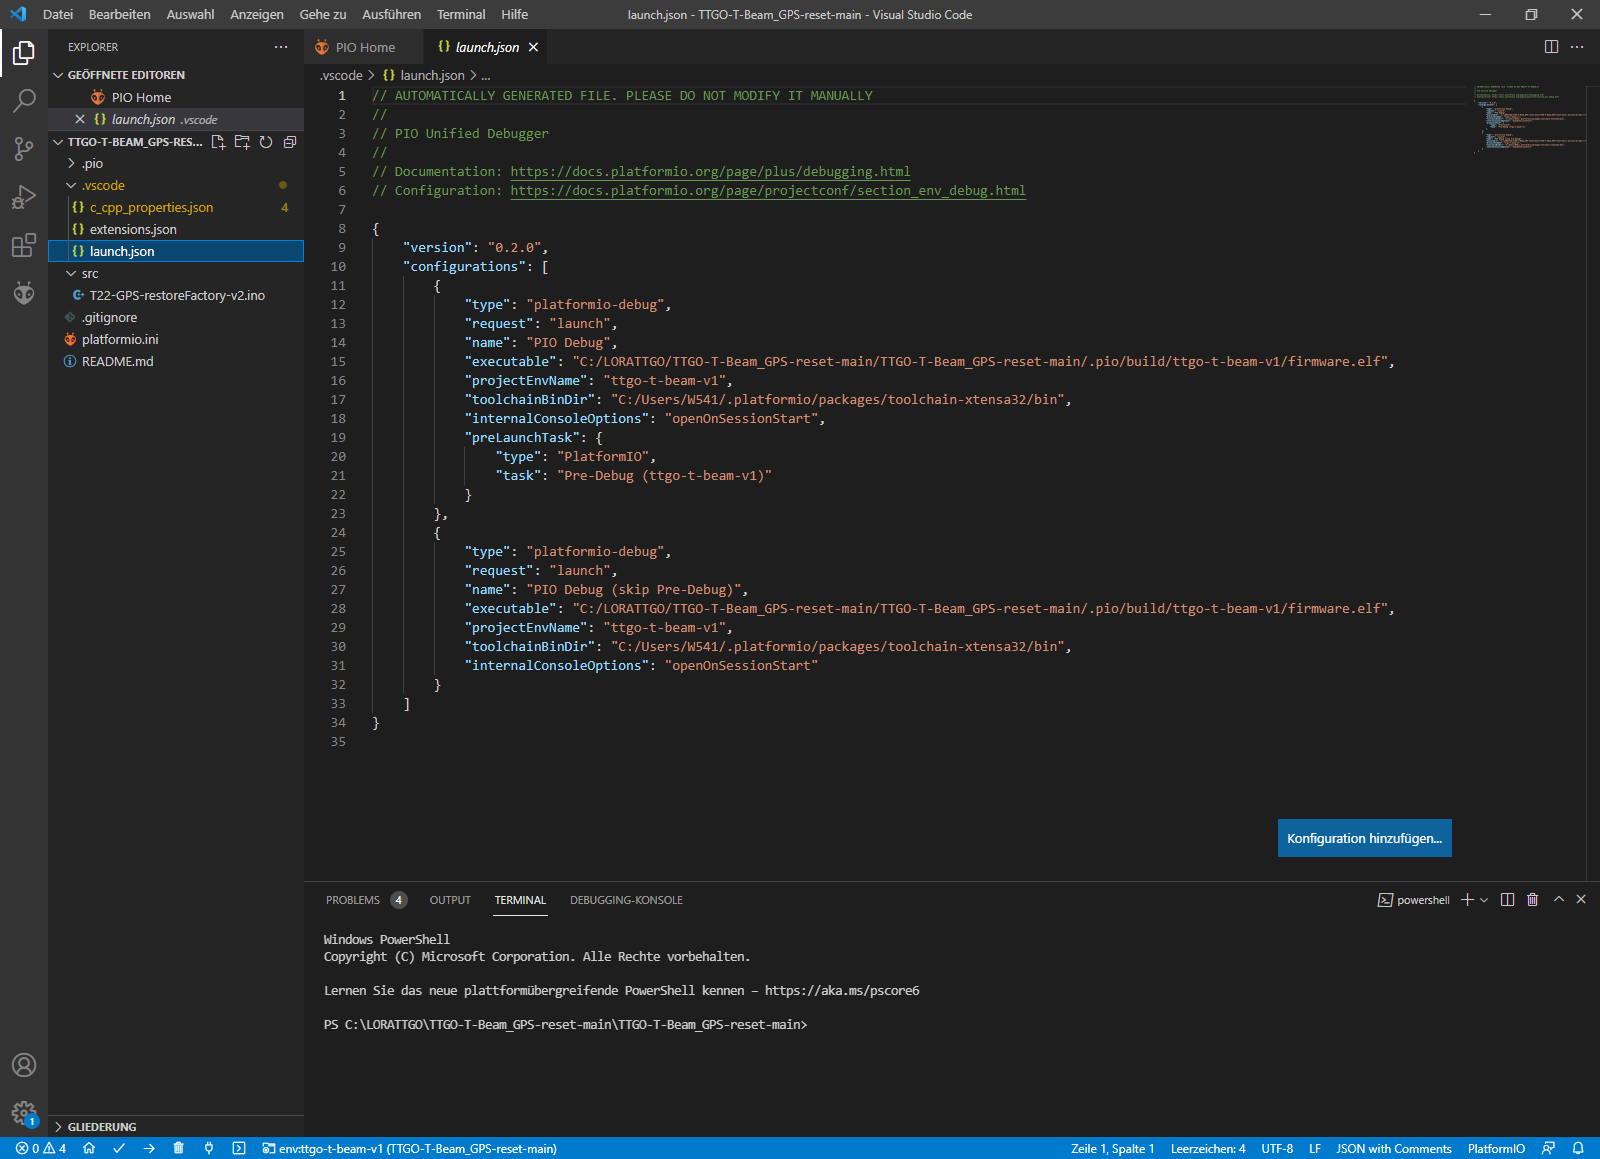Open the Anzeigen menu
Viewport: 1600px width, 1159px height.
(257, 15)
